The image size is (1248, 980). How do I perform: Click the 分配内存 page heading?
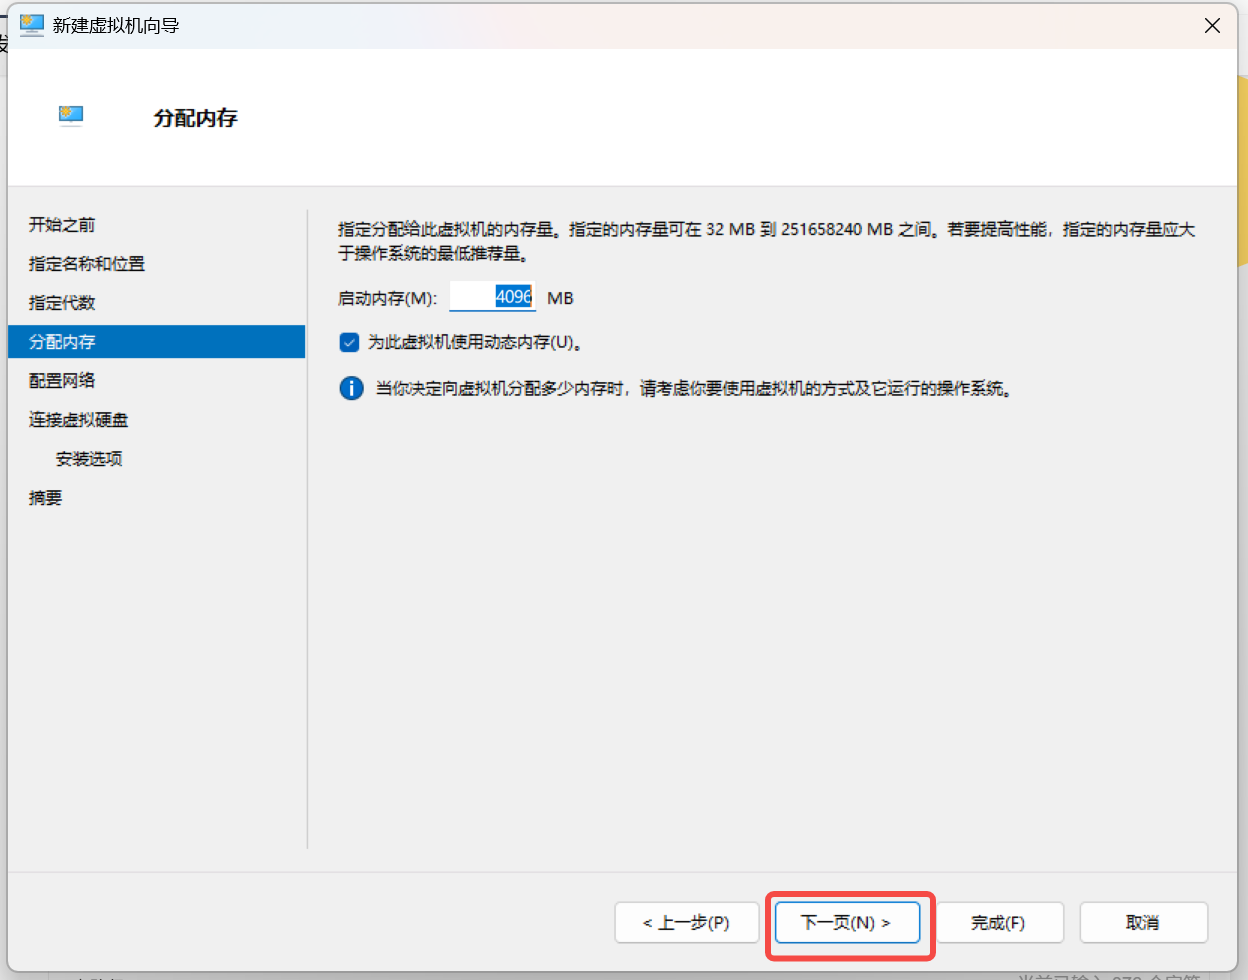click(x=195, y=118)
